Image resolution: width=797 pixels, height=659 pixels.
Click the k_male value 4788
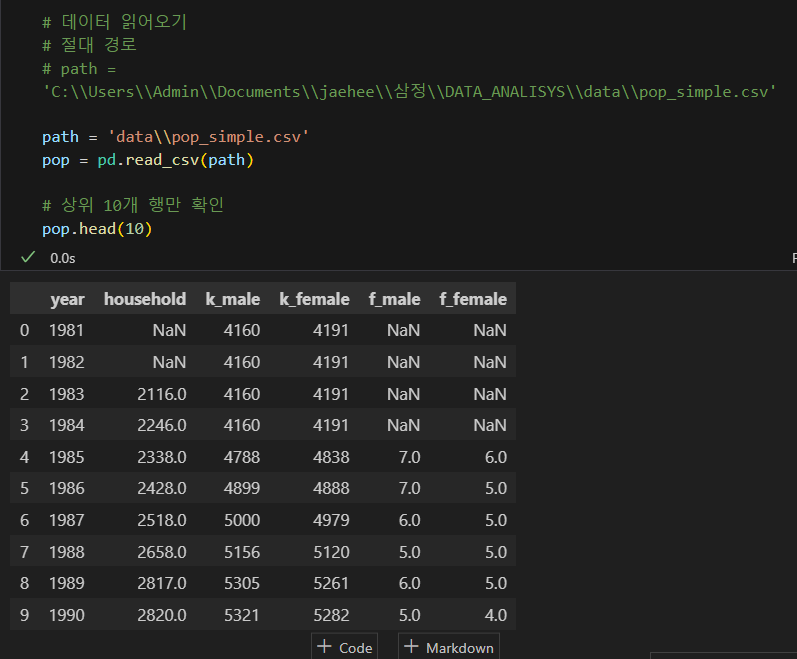pyautogui.click(x=242, y=457)
